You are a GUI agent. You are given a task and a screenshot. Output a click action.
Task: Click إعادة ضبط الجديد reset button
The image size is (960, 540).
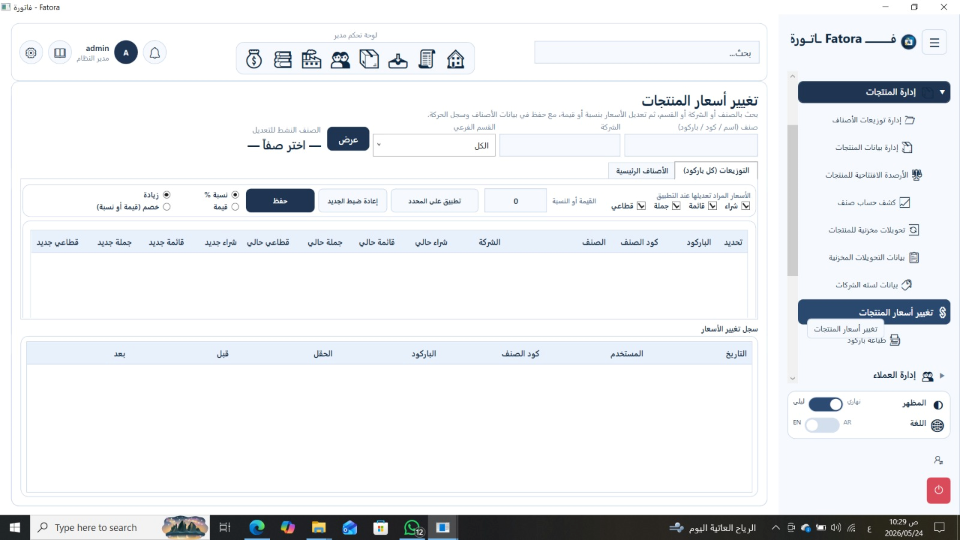pos(353,201)
